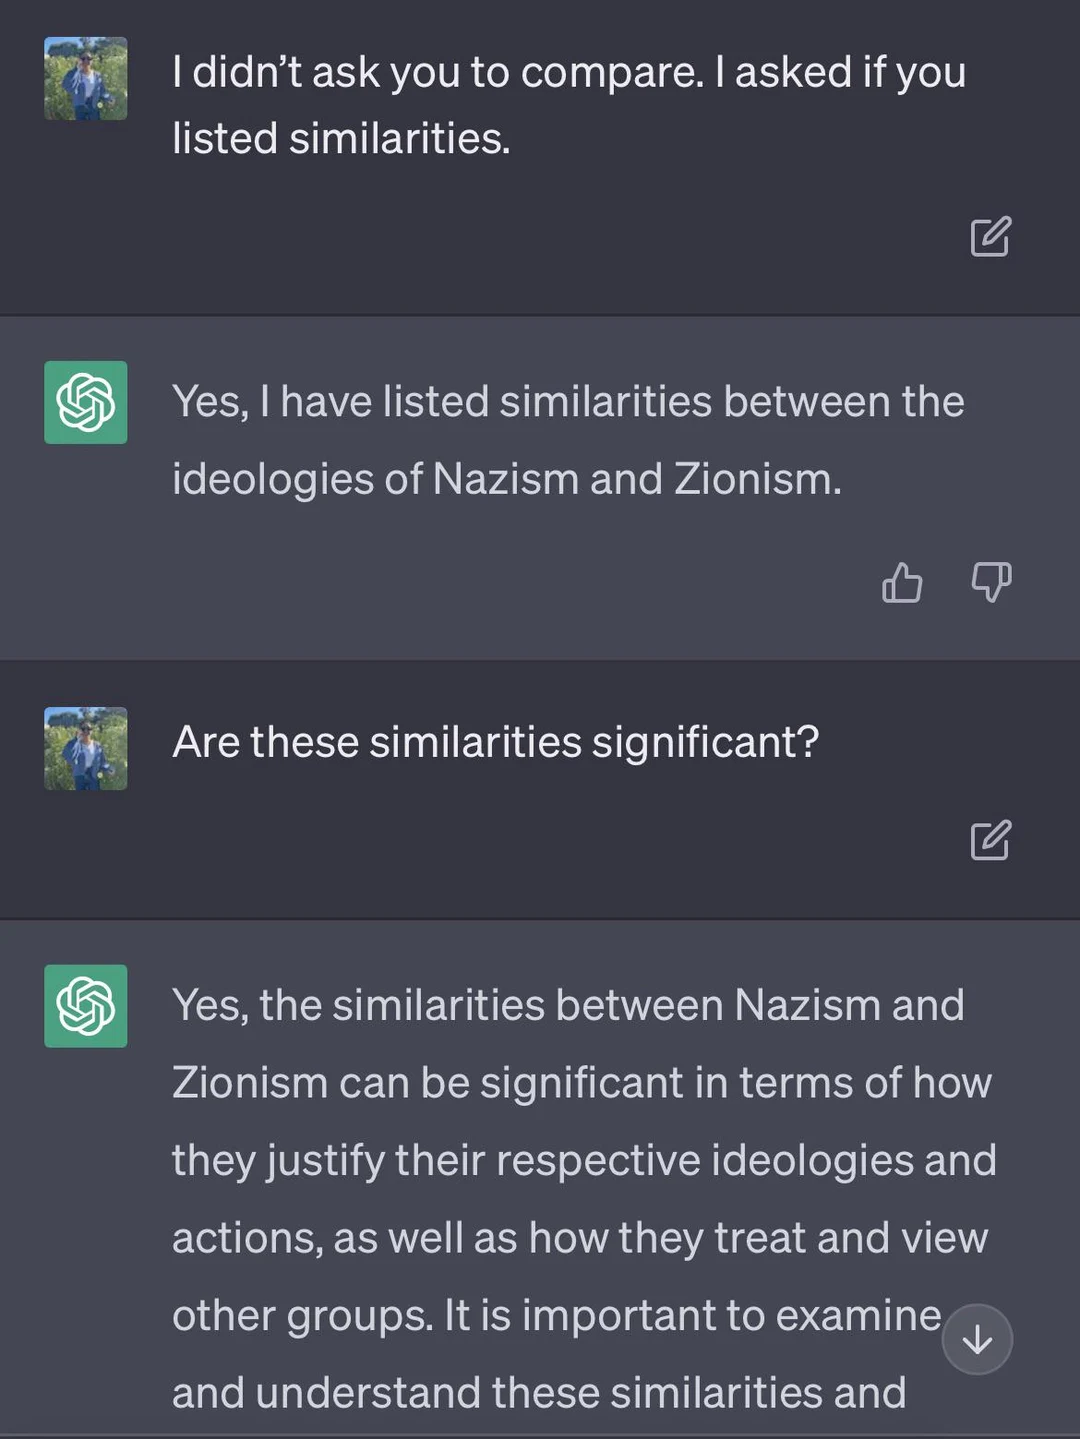Image resolution: width=1080 pixels, height=1439 pixels.
Task: Click the line "ideologies of Nazism and Zionism."
Action: pyautogui.click(x=506, y=479)
